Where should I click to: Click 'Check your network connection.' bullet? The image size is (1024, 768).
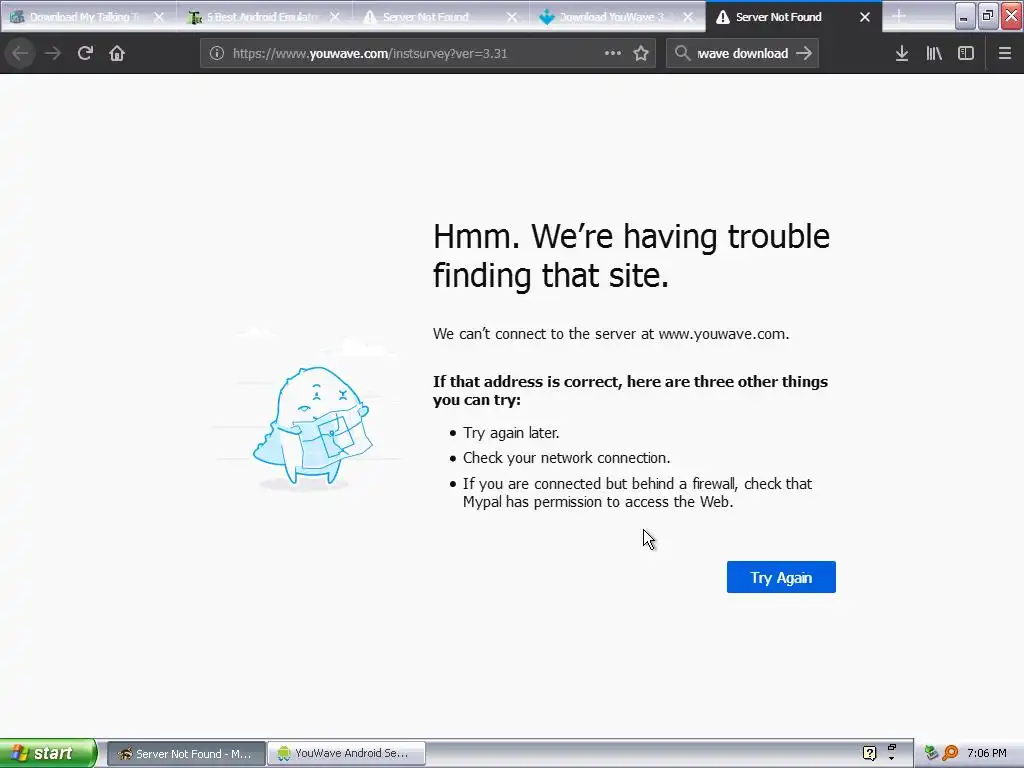click(567, 458)
